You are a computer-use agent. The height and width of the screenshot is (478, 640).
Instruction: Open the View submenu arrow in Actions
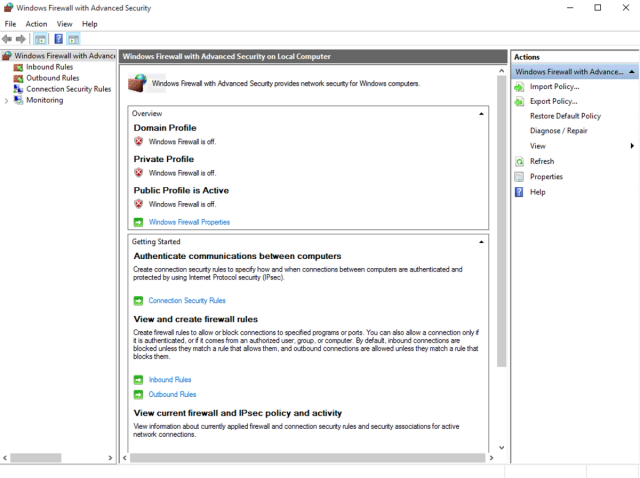click(x=632, y=146)
